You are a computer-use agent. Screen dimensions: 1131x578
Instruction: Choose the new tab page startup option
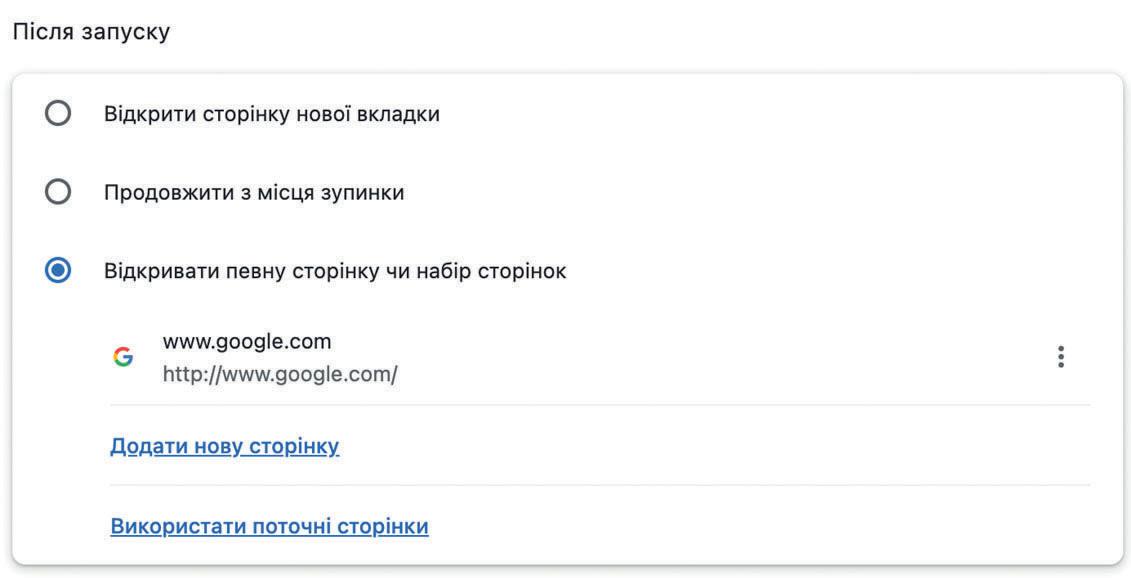[x=58, y=114]
